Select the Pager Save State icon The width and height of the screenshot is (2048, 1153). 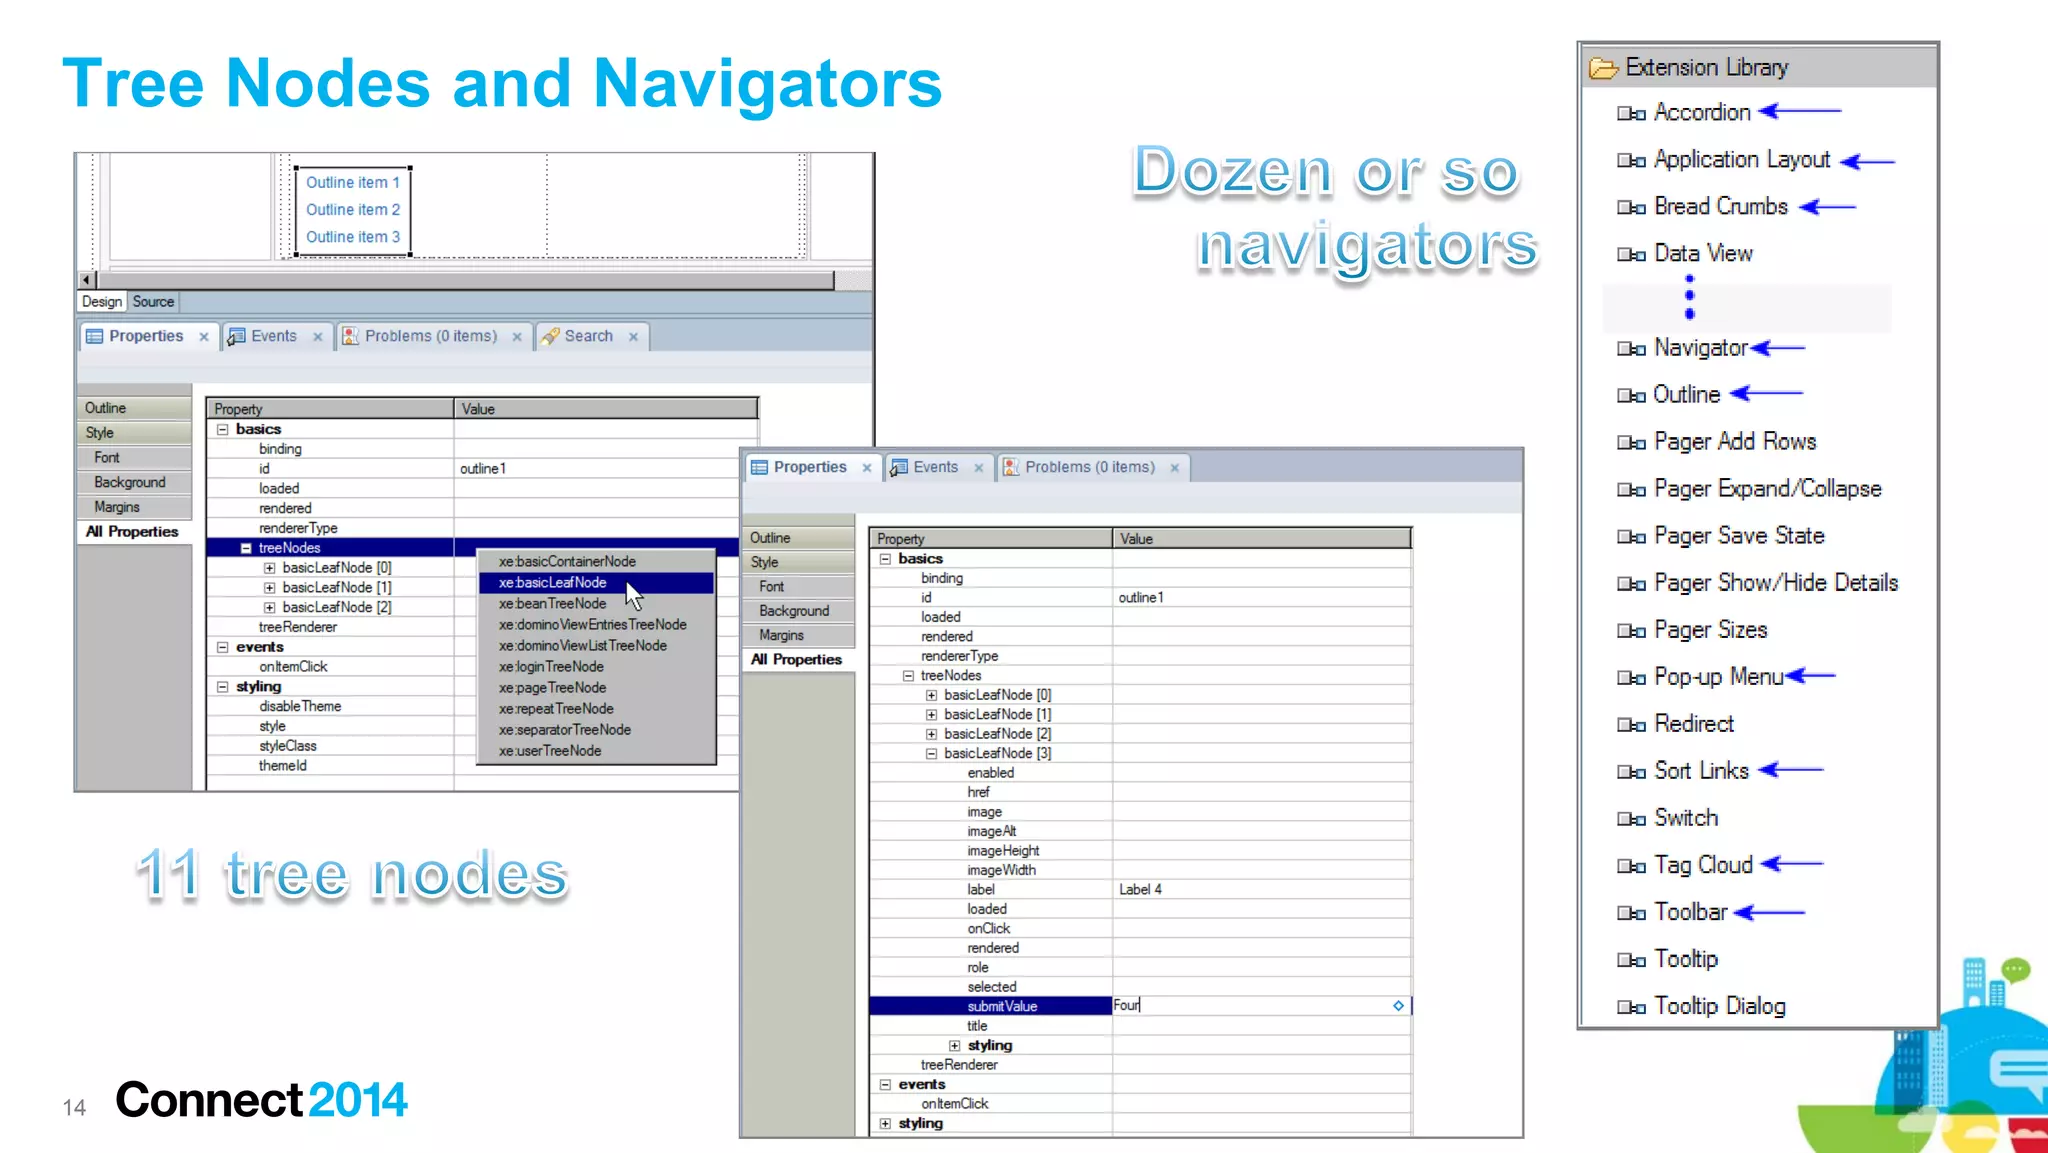point(1631,536)
